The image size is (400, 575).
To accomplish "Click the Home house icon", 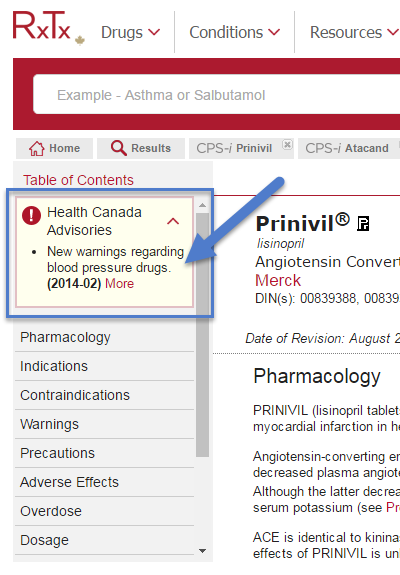I will [x=37, y=149].
